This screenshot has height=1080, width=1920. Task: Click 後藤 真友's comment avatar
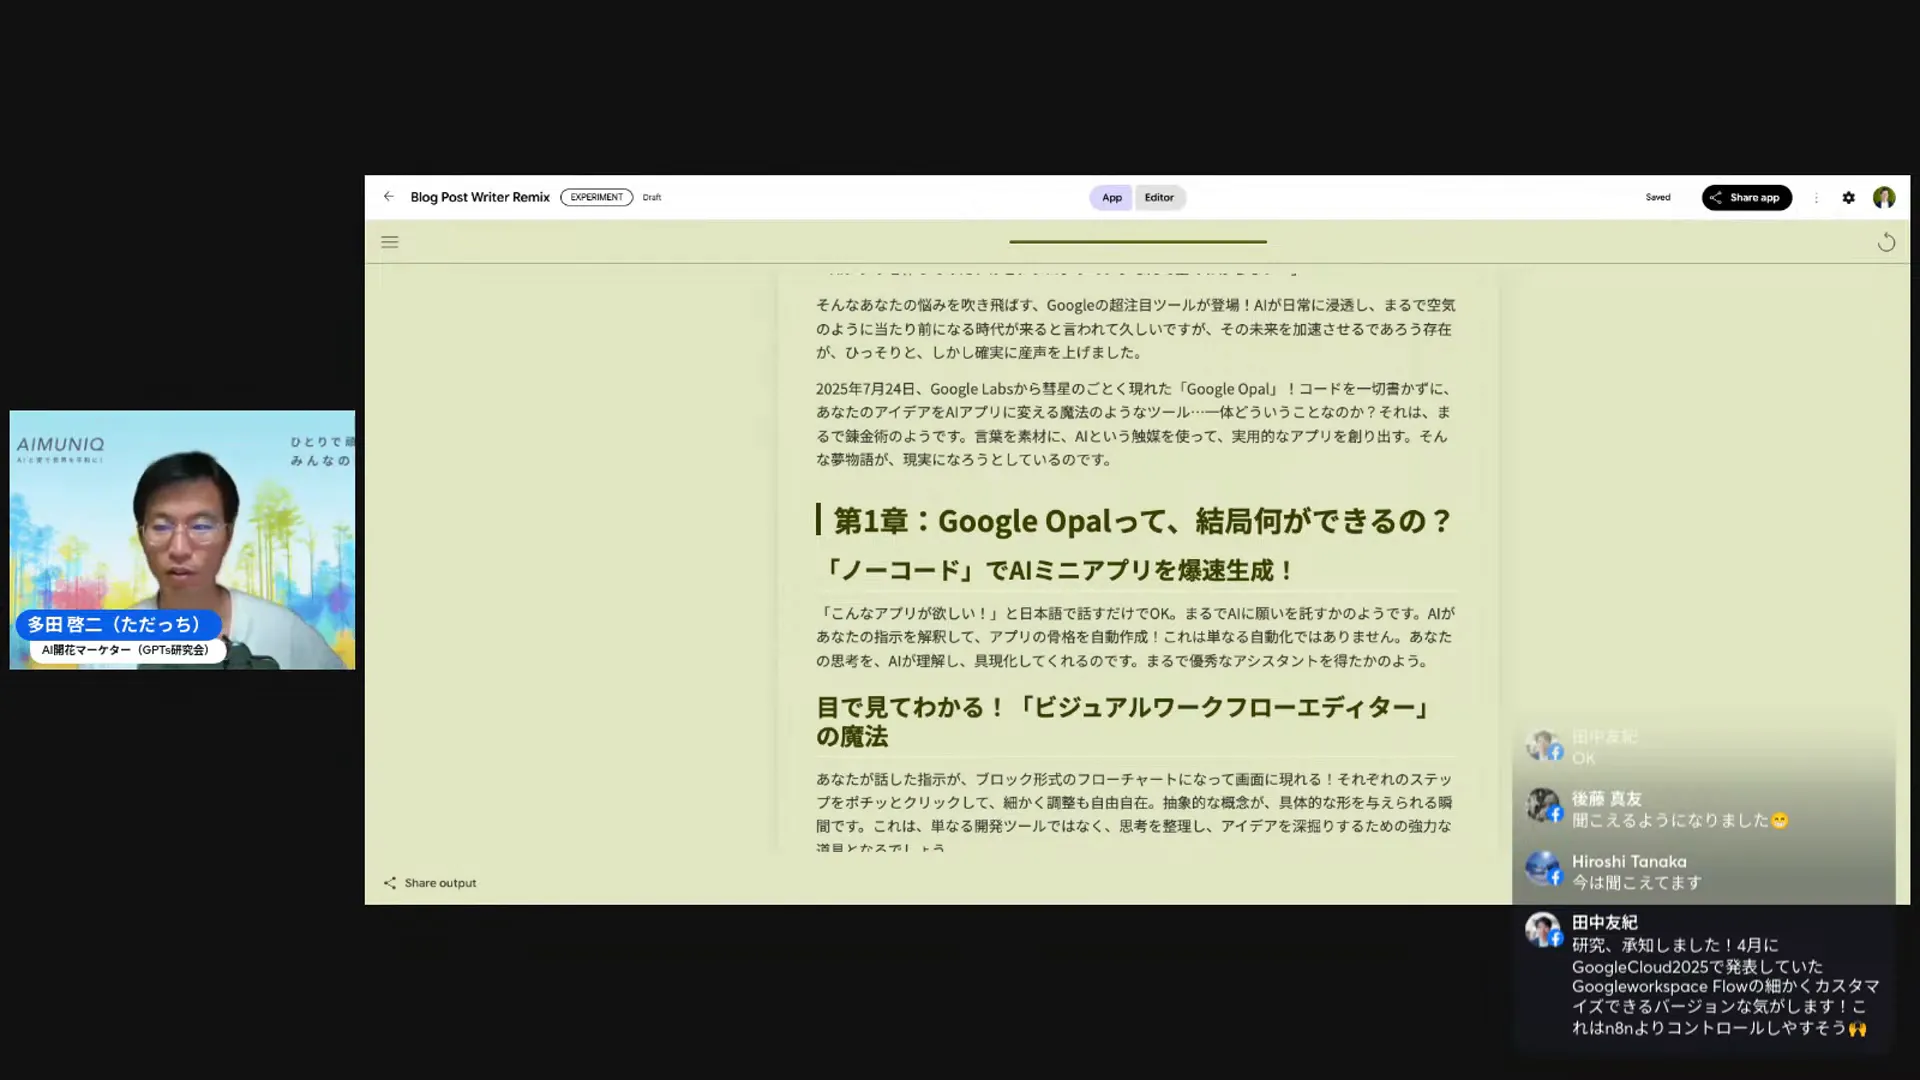[1543, 806]
